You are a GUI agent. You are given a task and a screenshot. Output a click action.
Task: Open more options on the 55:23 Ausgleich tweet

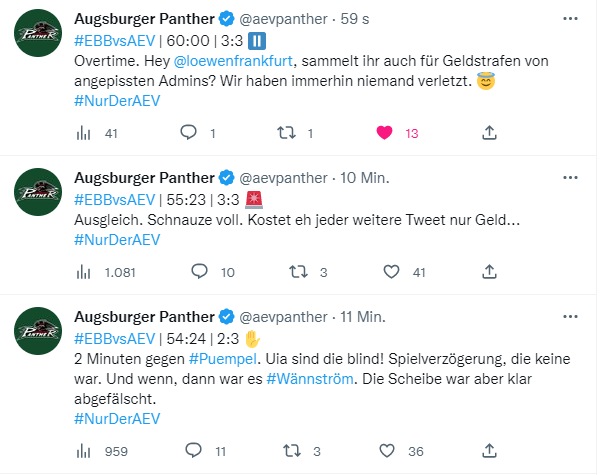[x=570, y=178]
